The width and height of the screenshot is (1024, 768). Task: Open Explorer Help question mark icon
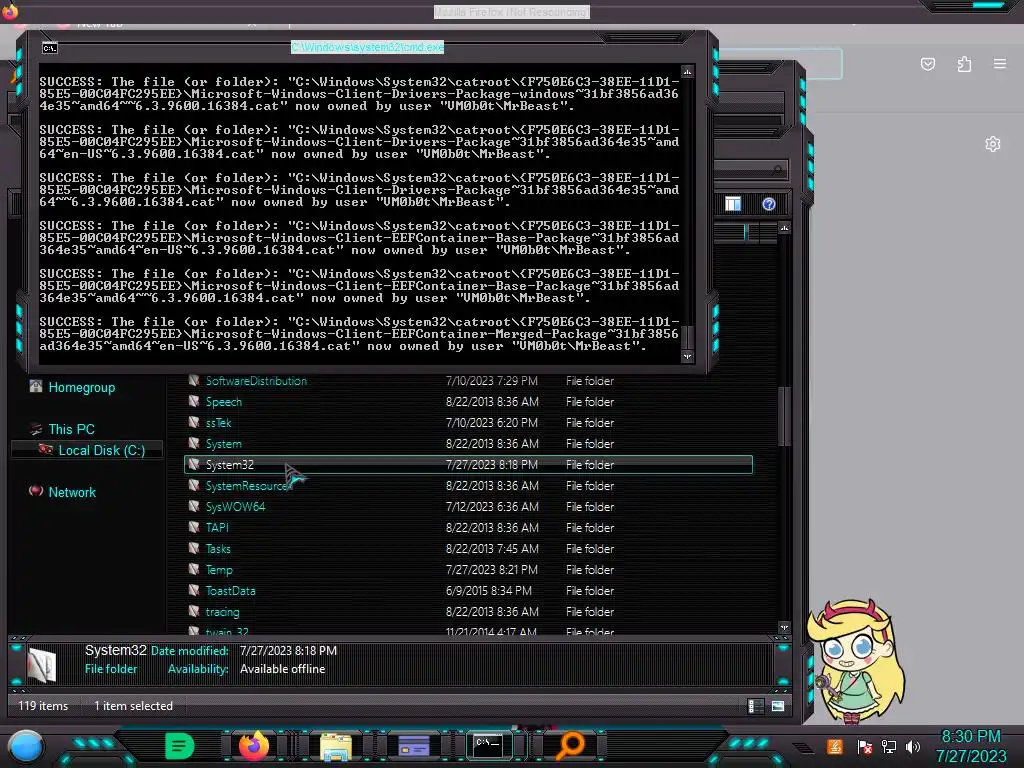tap(769, 204)
